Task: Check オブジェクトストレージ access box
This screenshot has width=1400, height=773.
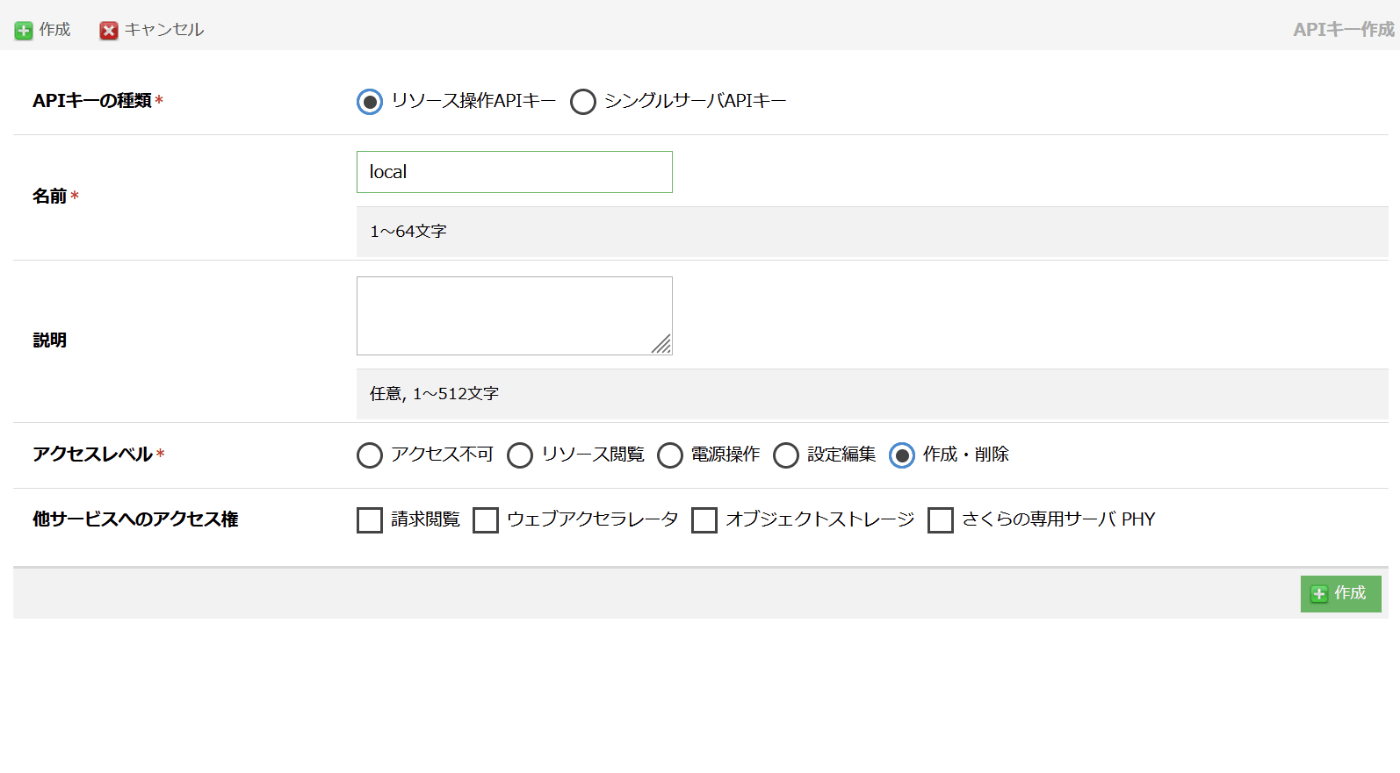Action: [x=705, y=520]
